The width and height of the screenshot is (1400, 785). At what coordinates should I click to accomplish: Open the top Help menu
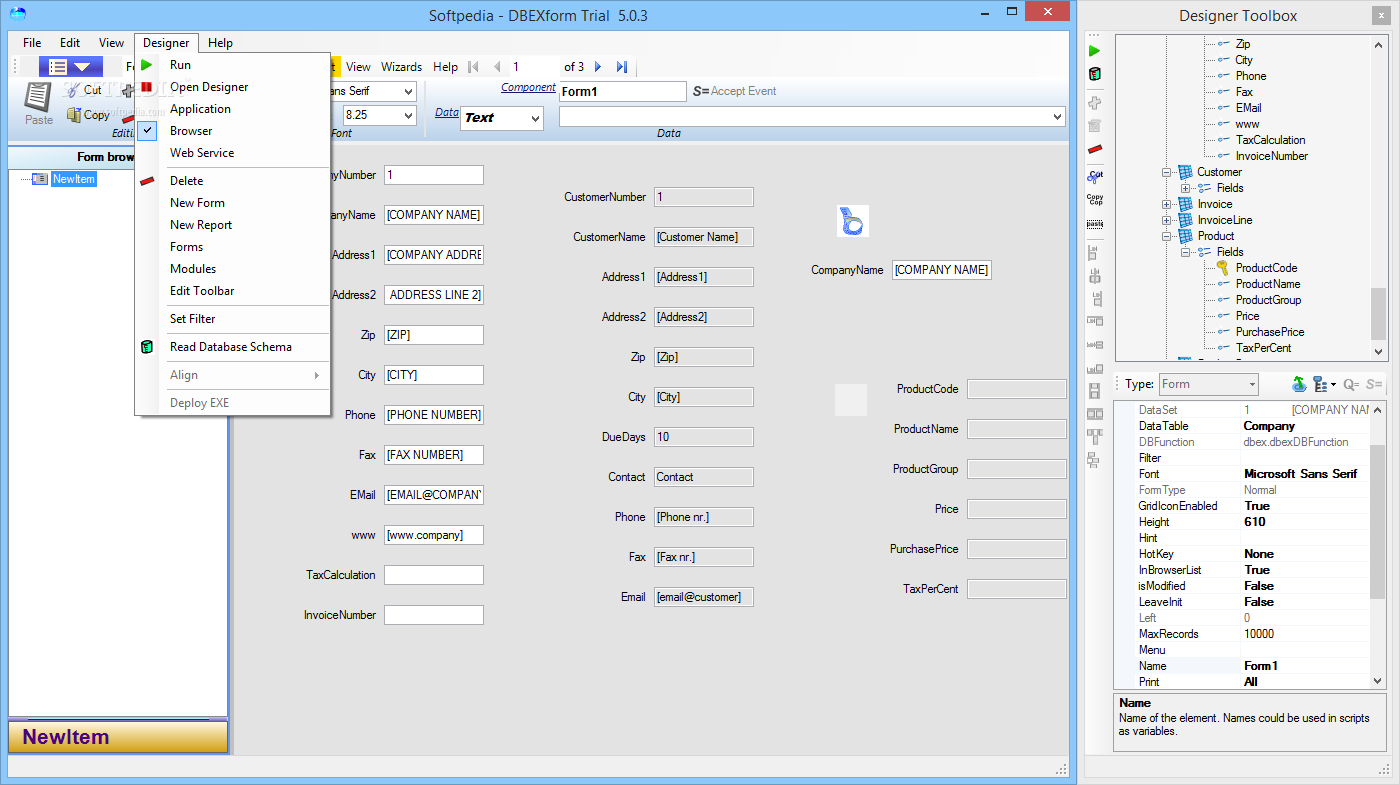tap(220, 43)
